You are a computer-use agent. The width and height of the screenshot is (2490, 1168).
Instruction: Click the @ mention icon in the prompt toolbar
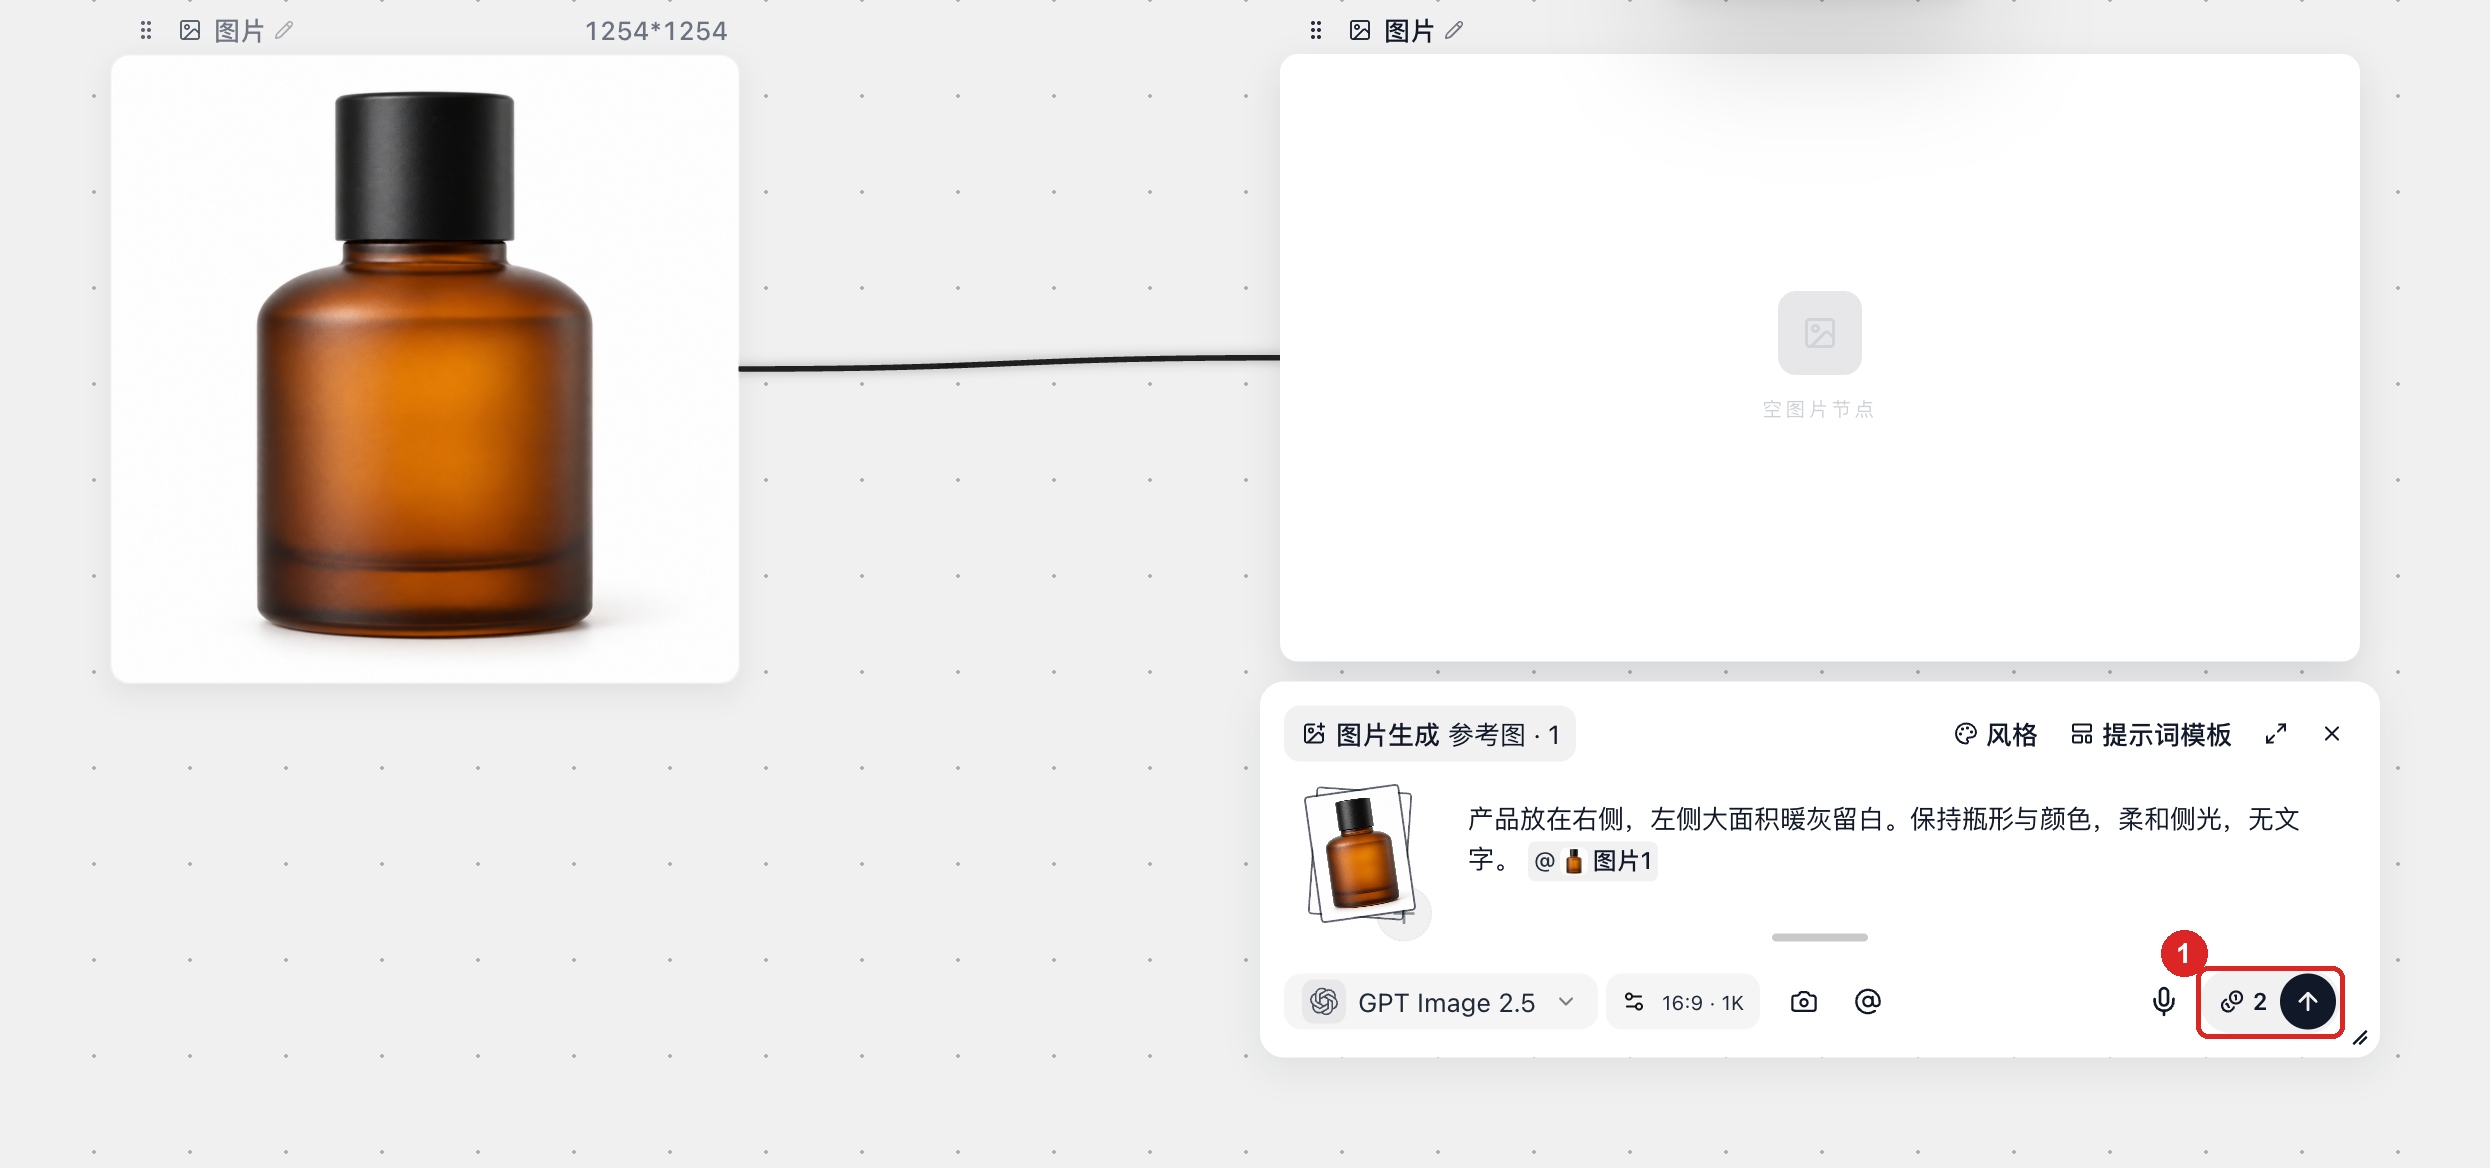tap(1868, 1002)
